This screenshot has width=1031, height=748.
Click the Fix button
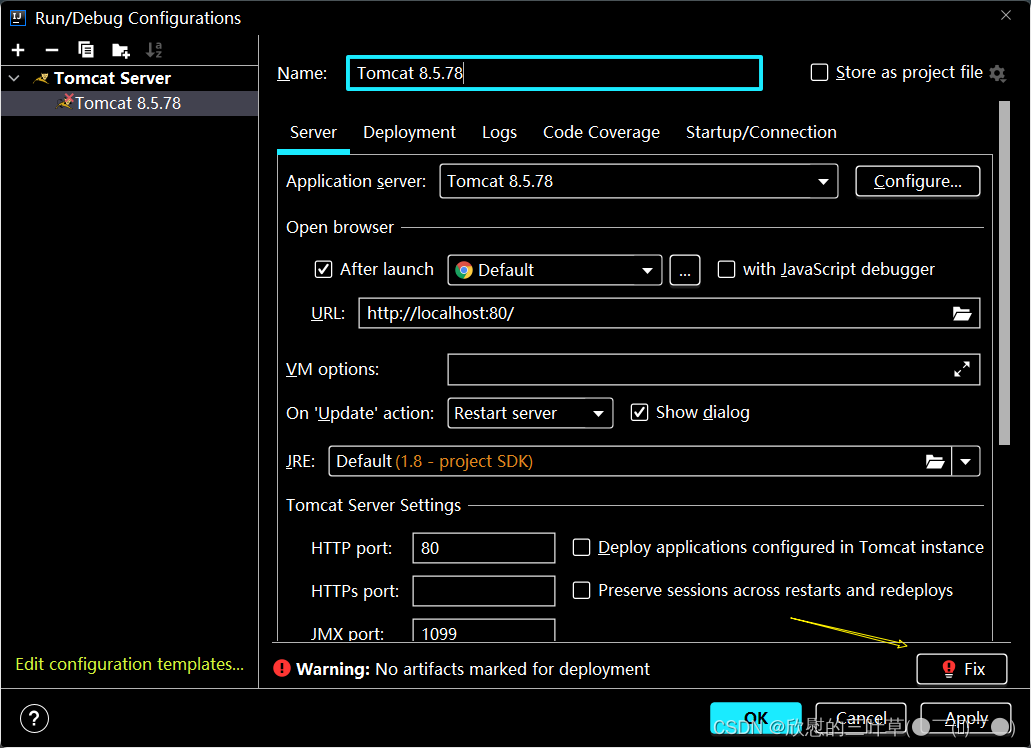click(x=961, y=669)
